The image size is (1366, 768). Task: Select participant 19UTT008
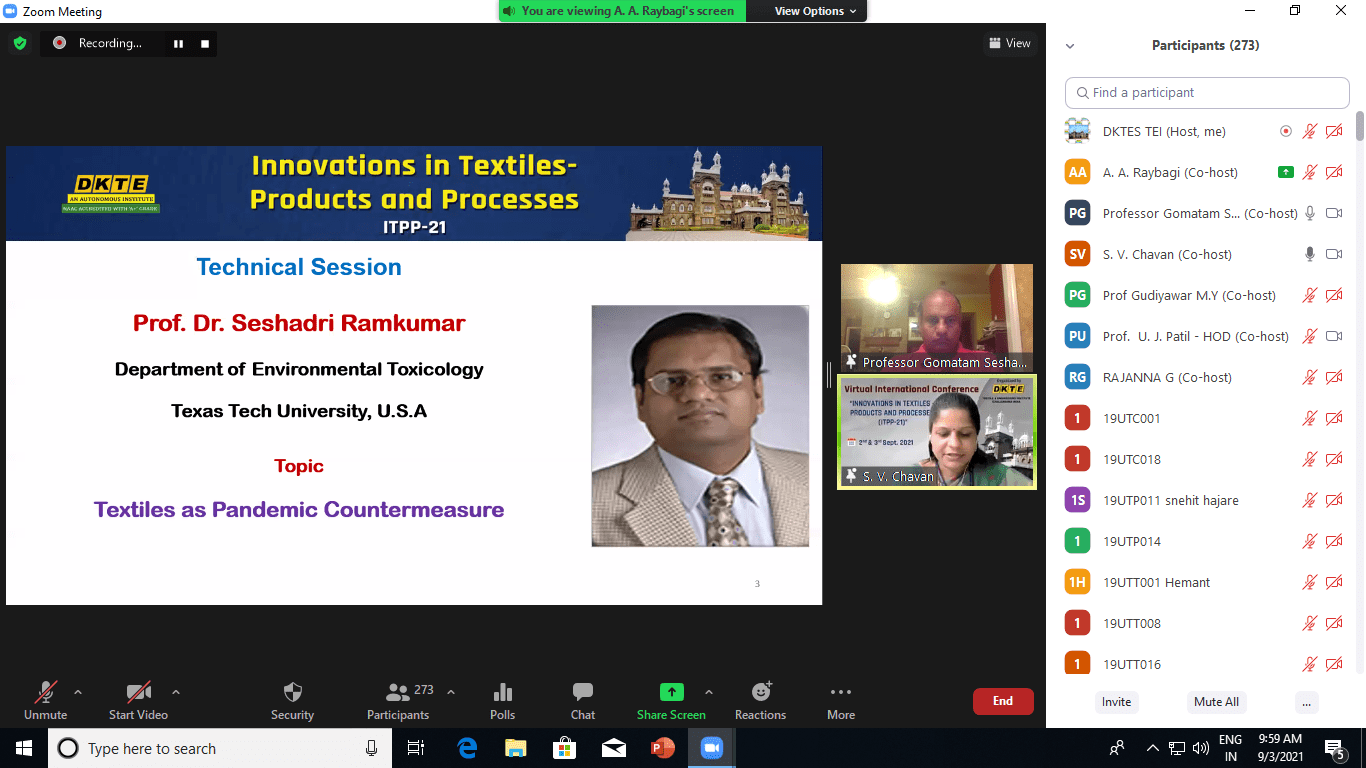point(1204,623)
